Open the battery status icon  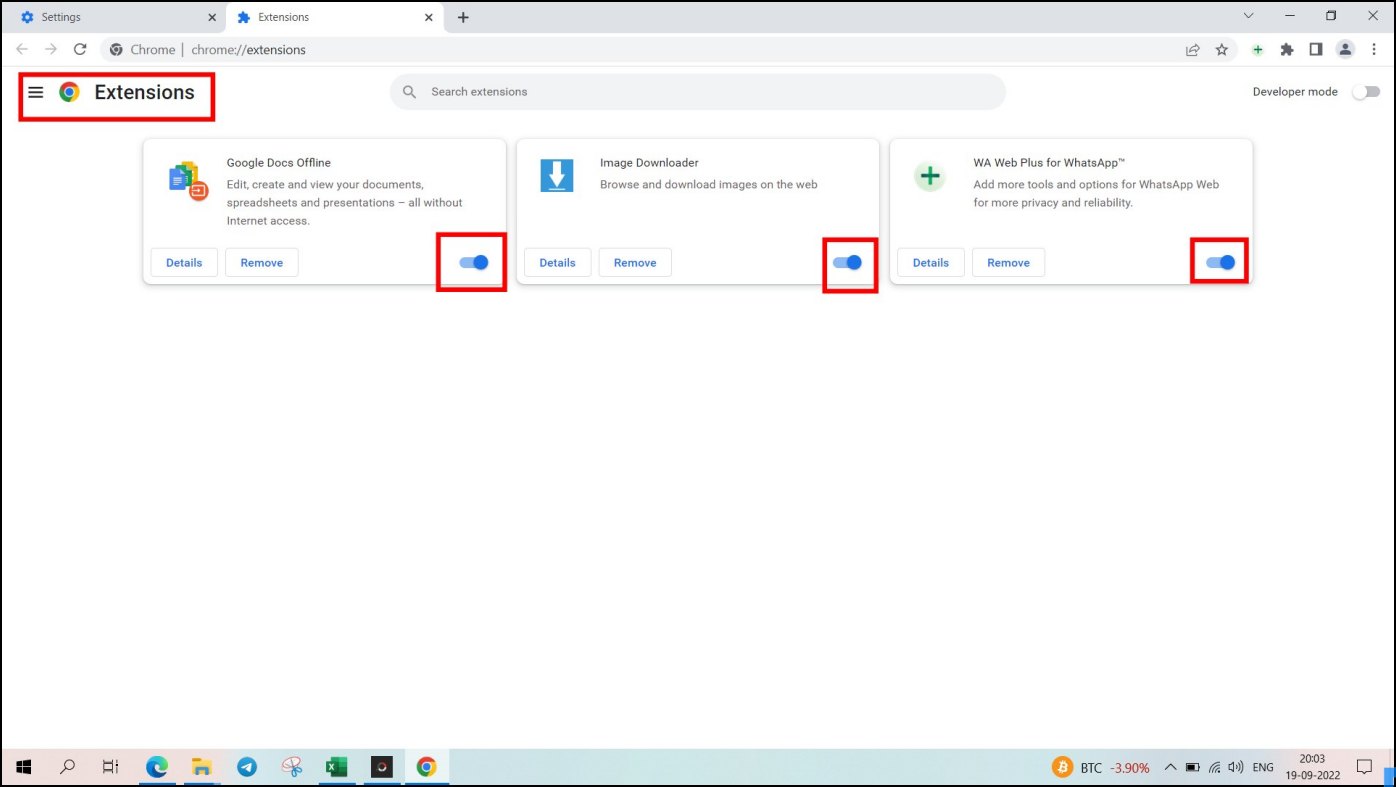click(x=1193, y=768)
